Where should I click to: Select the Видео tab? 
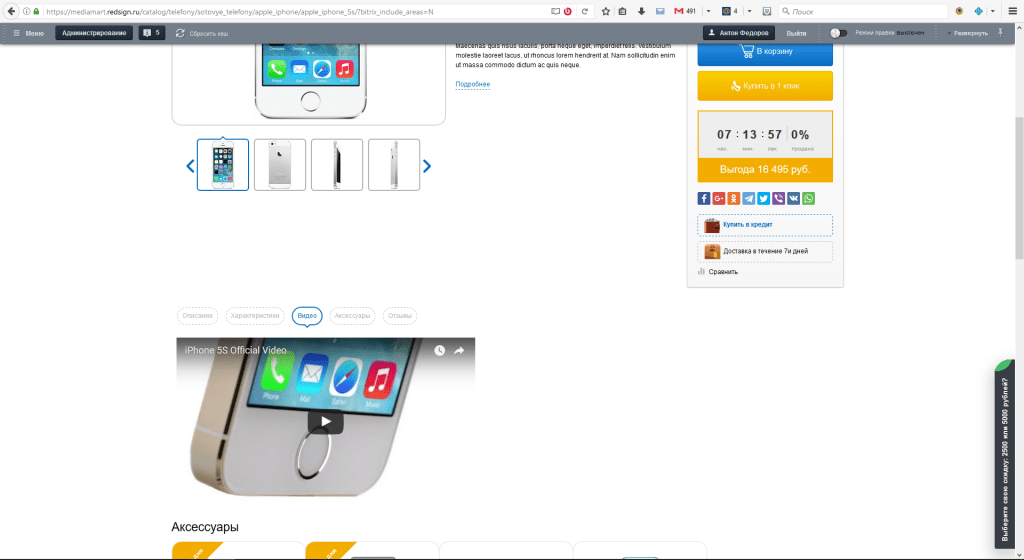307,316
